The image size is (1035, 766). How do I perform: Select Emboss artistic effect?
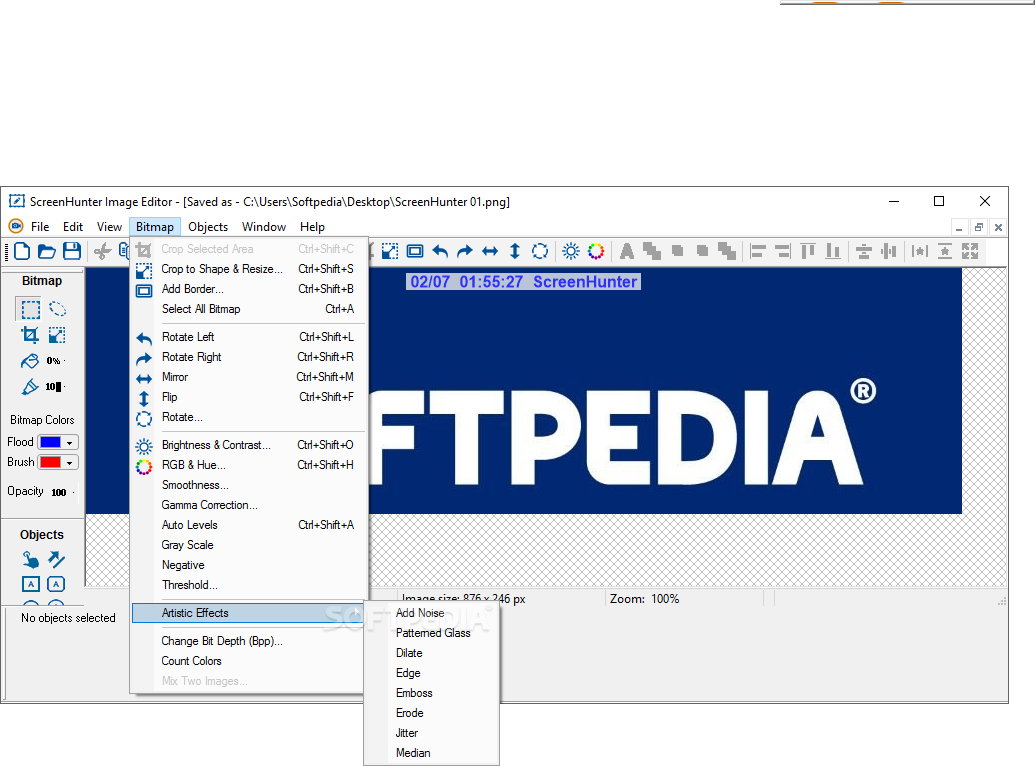pyautogui.click(x=432, y=693)
